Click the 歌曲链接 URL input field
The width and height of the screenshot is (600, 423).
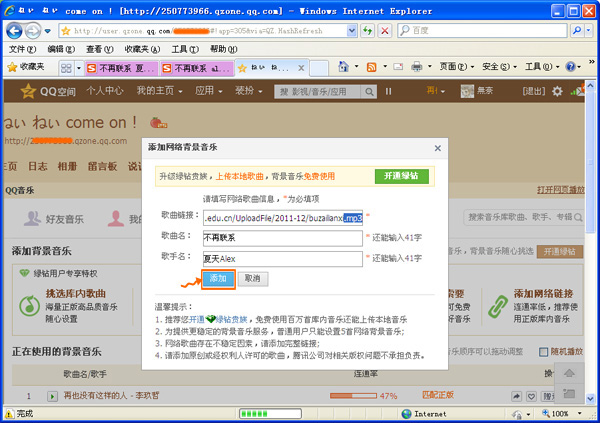click(283, 218)
